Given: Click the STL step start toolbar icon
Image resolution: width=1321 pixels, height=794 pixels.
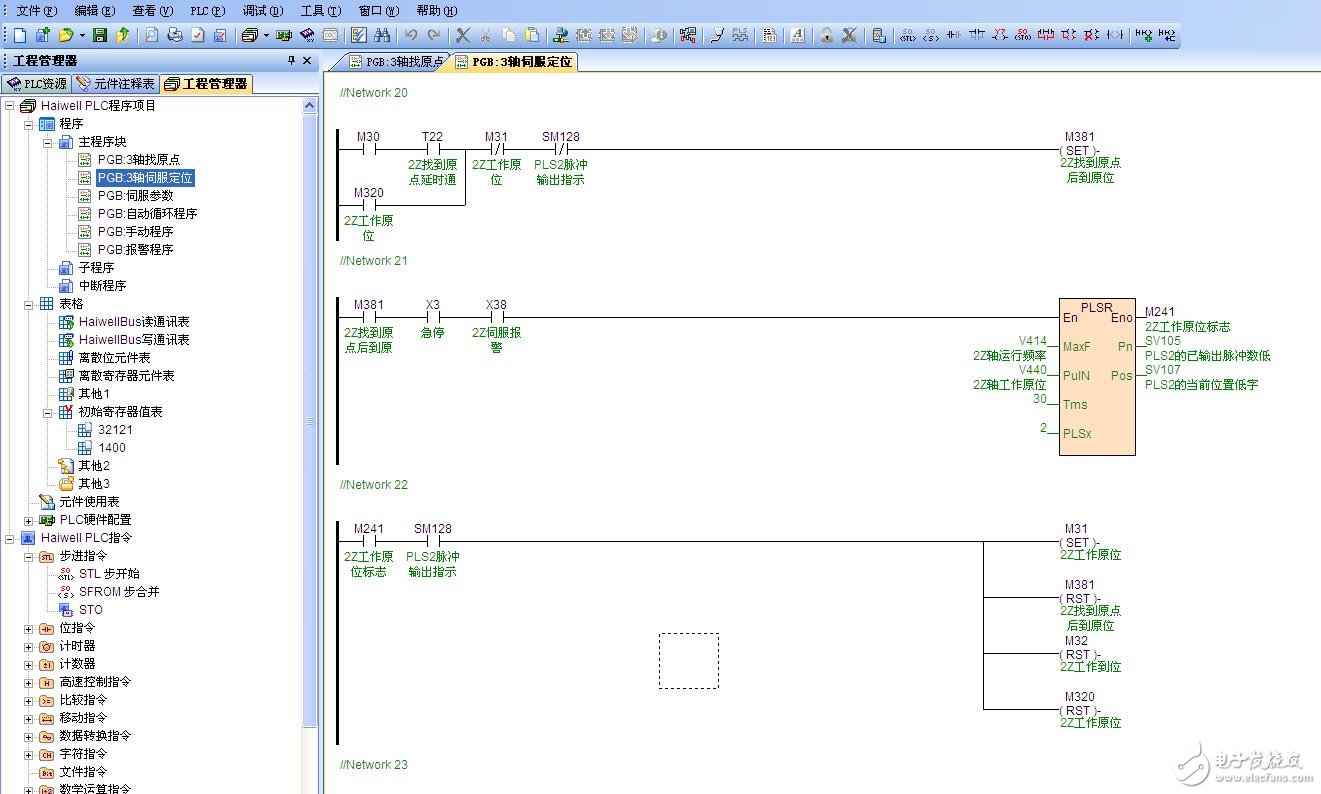Looking at the screenshot, I should pos(907,35).
